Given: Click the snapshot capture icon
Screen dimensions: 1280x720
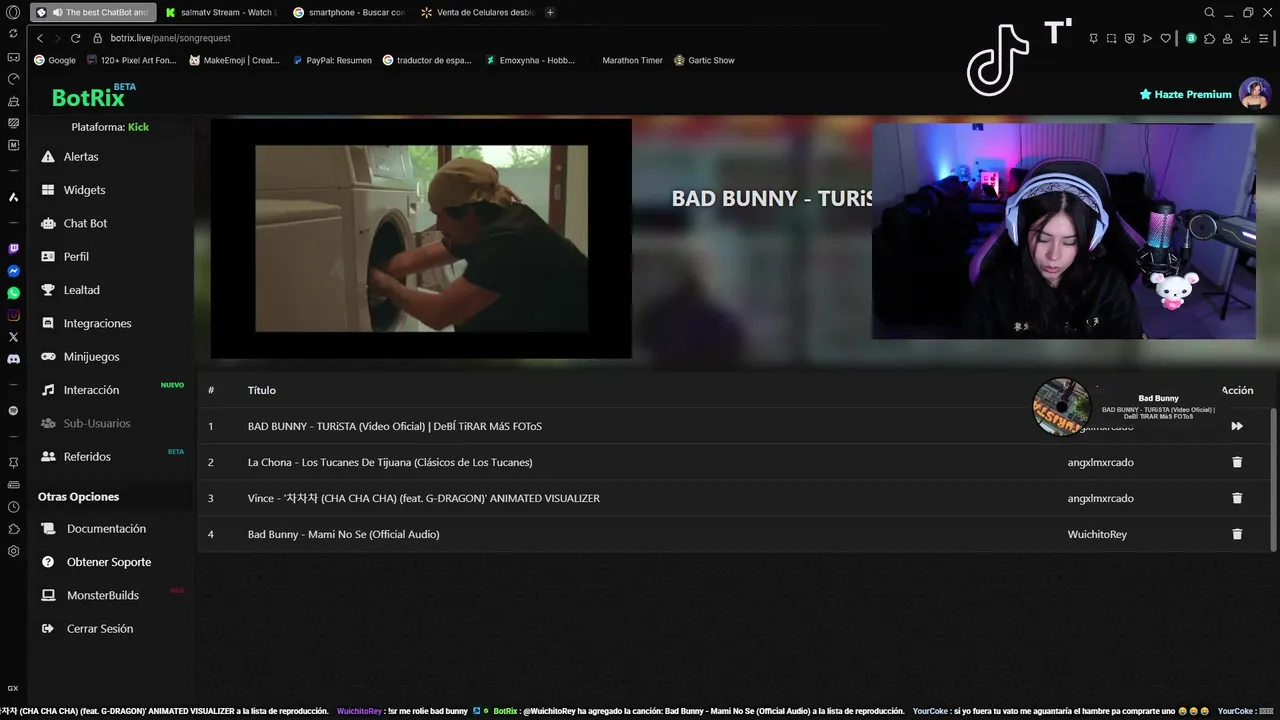Looking at the screenshot, I should coord(1111,38).
